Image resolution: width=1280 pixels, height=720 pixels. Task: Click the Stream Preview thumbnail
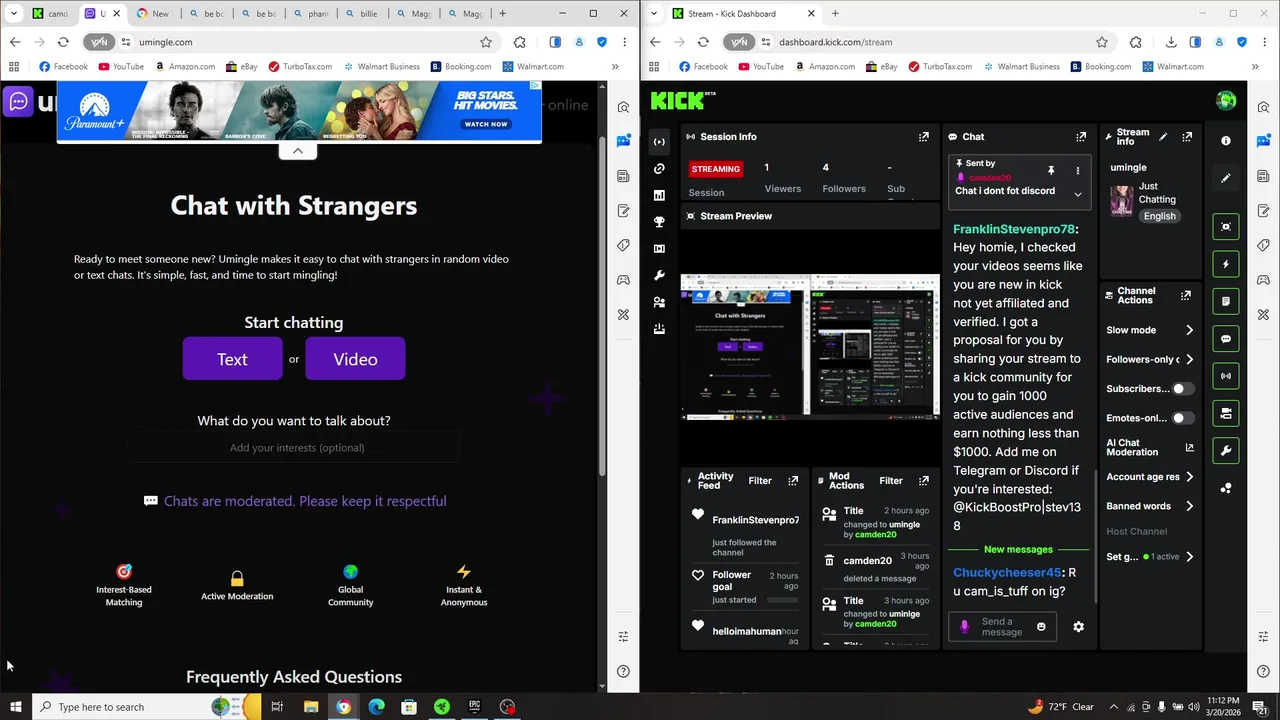pyautogui.click(x=810, y=345)
